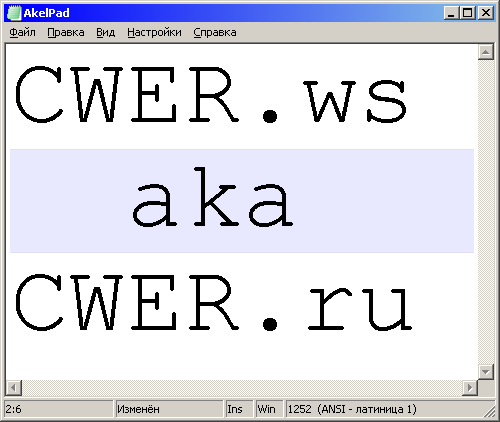Click the window resize grip corner

[489, 411]
